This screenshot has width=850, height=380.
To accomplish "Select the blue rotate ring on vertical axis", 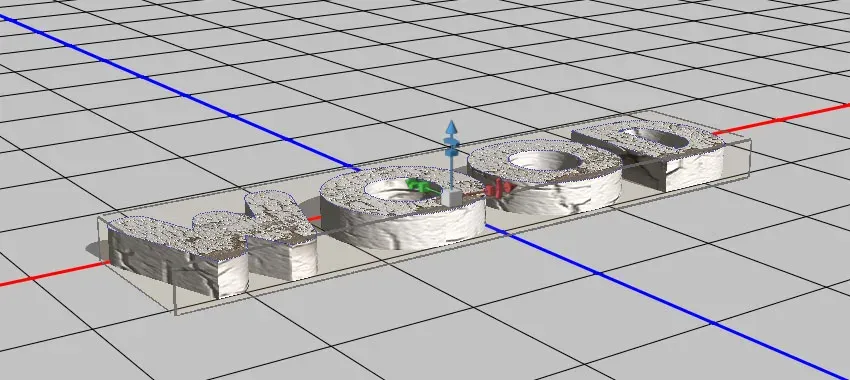I will pyautogui.click(x=452, y=143).
